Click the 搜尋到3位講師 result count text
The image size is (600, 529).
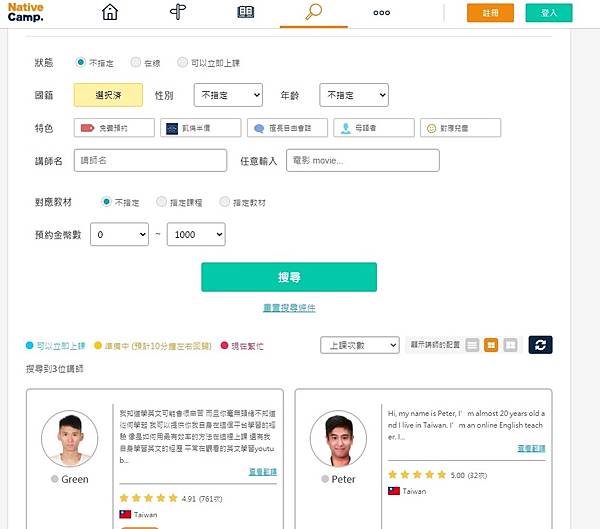point(54,369)
